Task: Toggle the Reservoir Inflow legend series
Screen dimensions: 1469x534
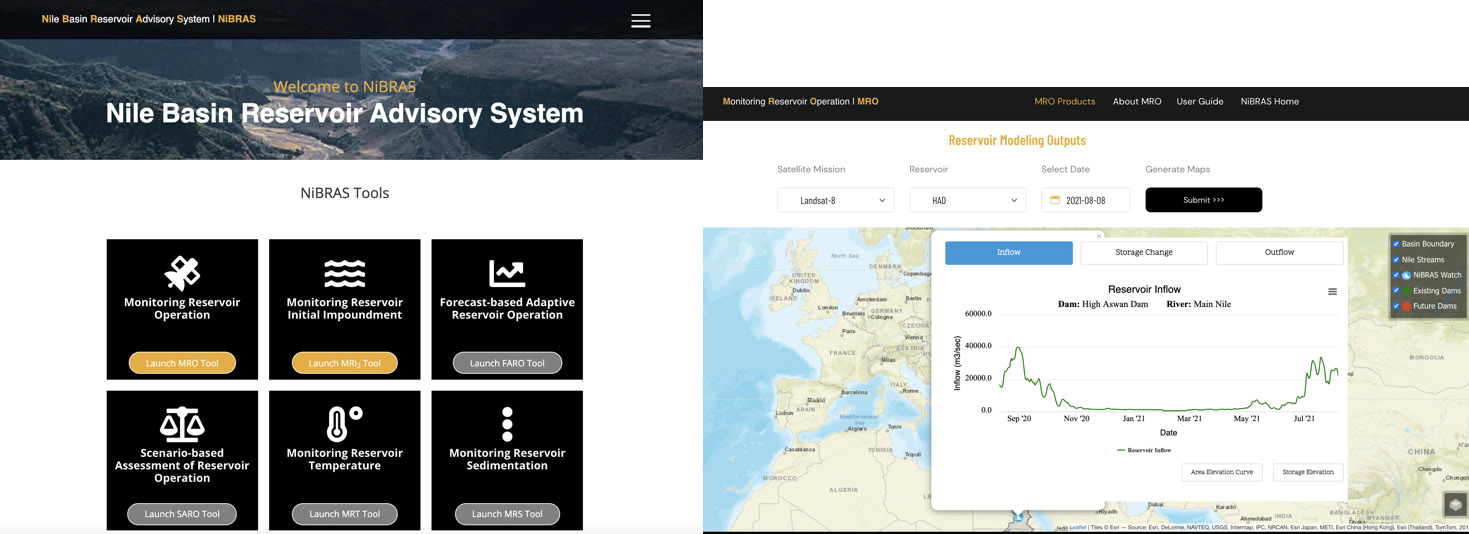Action: (x=1144, y=451)
